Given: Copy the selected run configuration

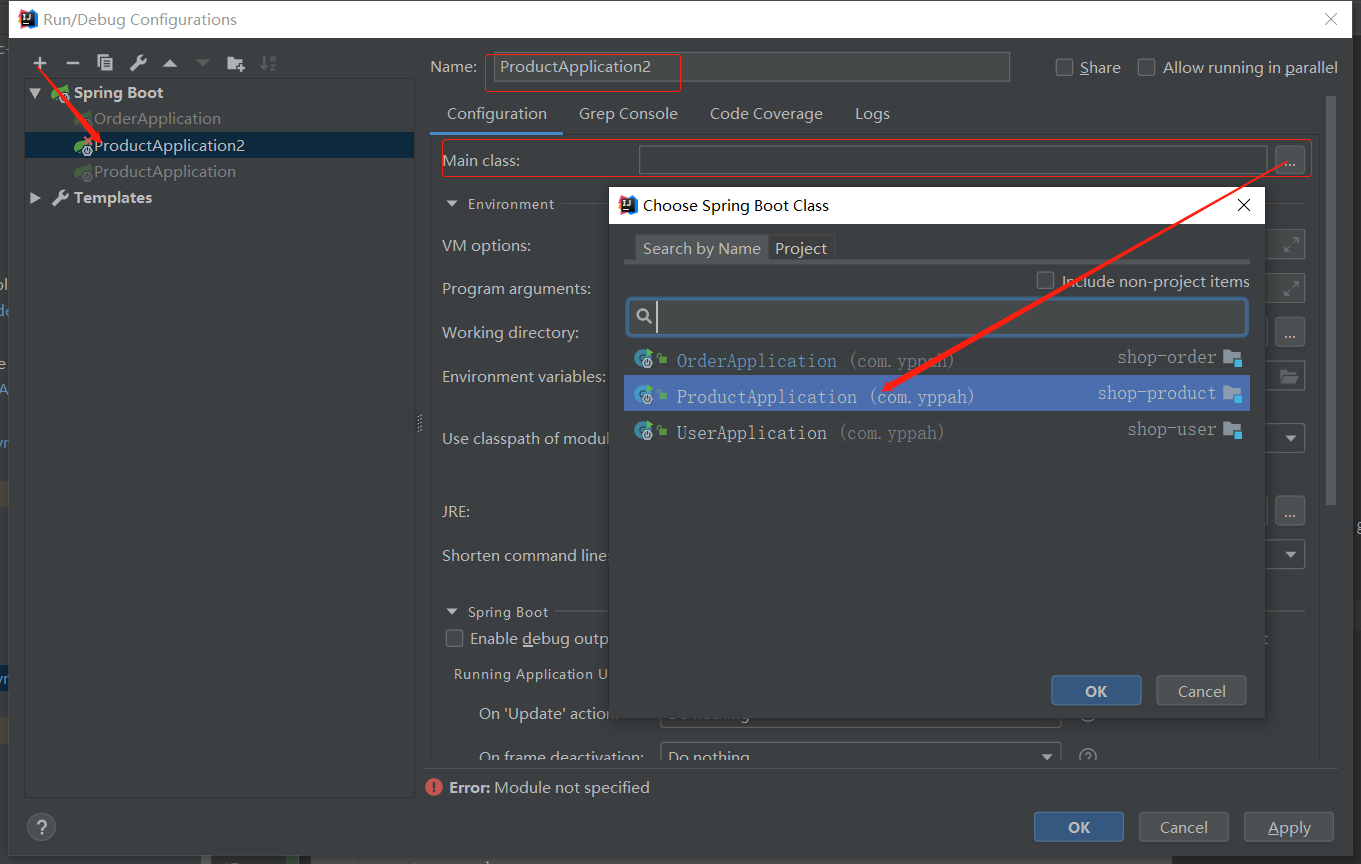Looking at the screenshot, I should pyautogui.click(x=105, y=63).
